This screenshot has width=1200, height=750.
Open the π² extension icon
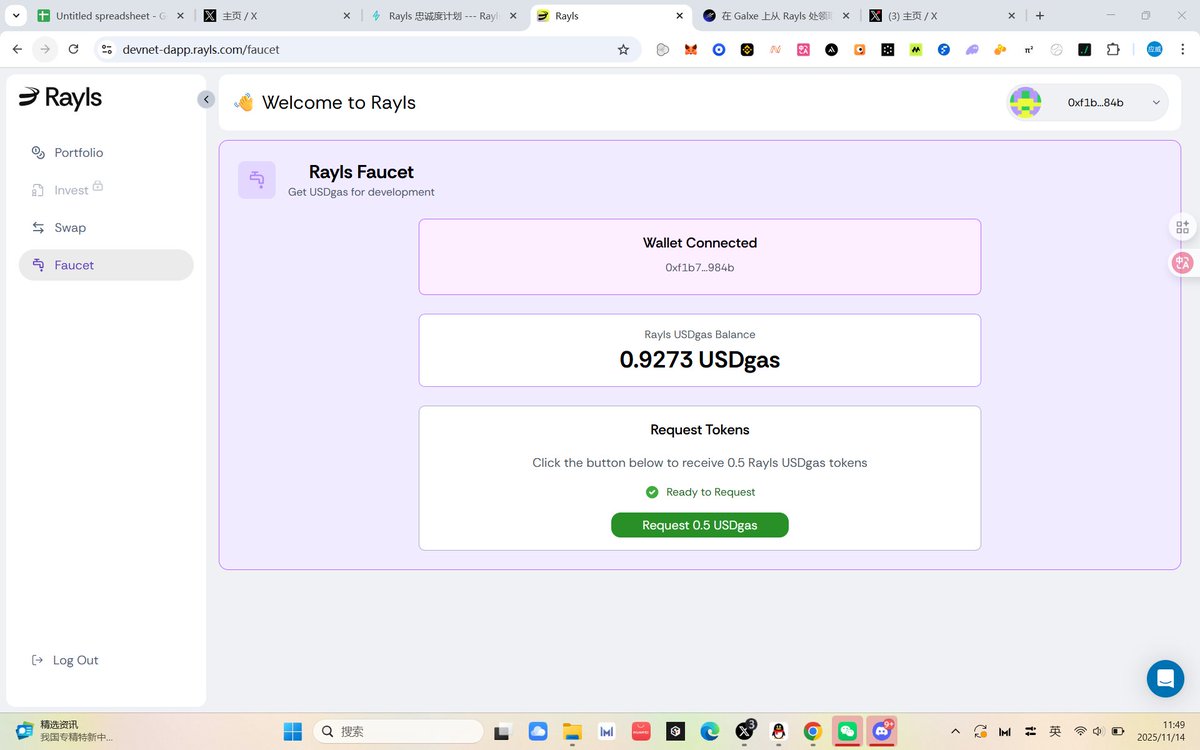click(1028, 49)
